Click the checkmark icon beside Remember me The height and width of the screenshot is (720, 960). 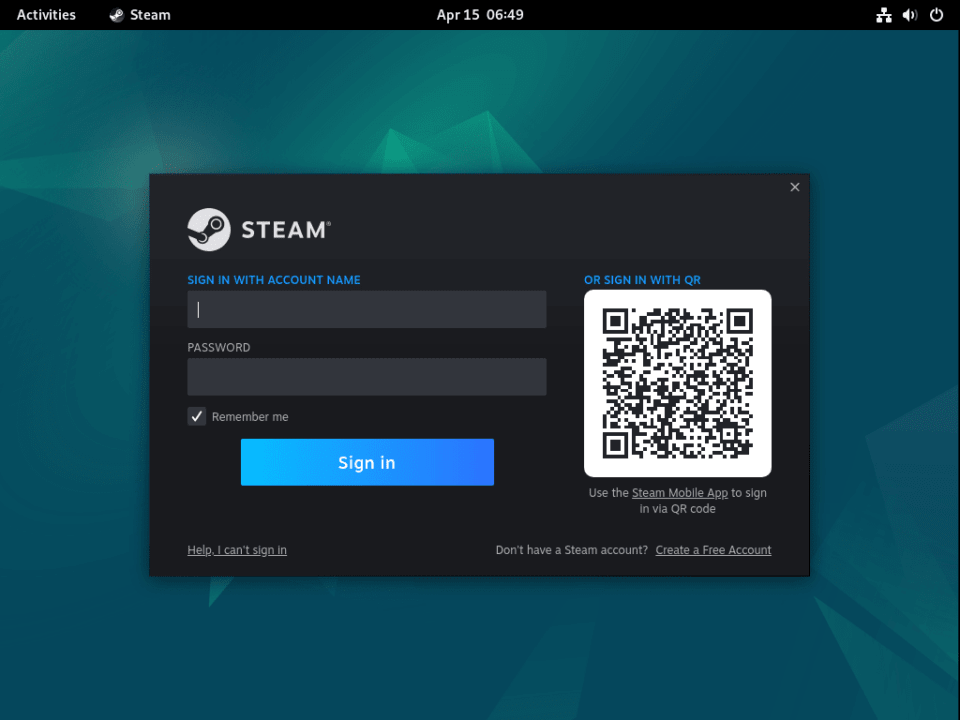(x=196, y=416)
